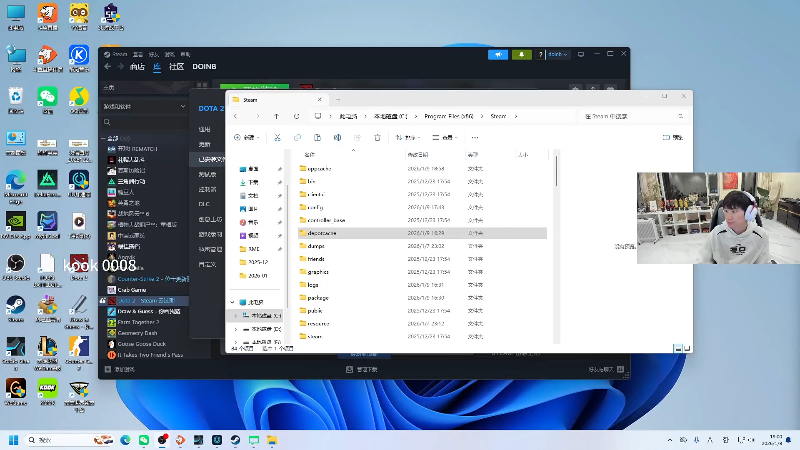
Task: Open the NVIDIA App desktop icon
Action: pyautogui.click(x=16, y=226)
